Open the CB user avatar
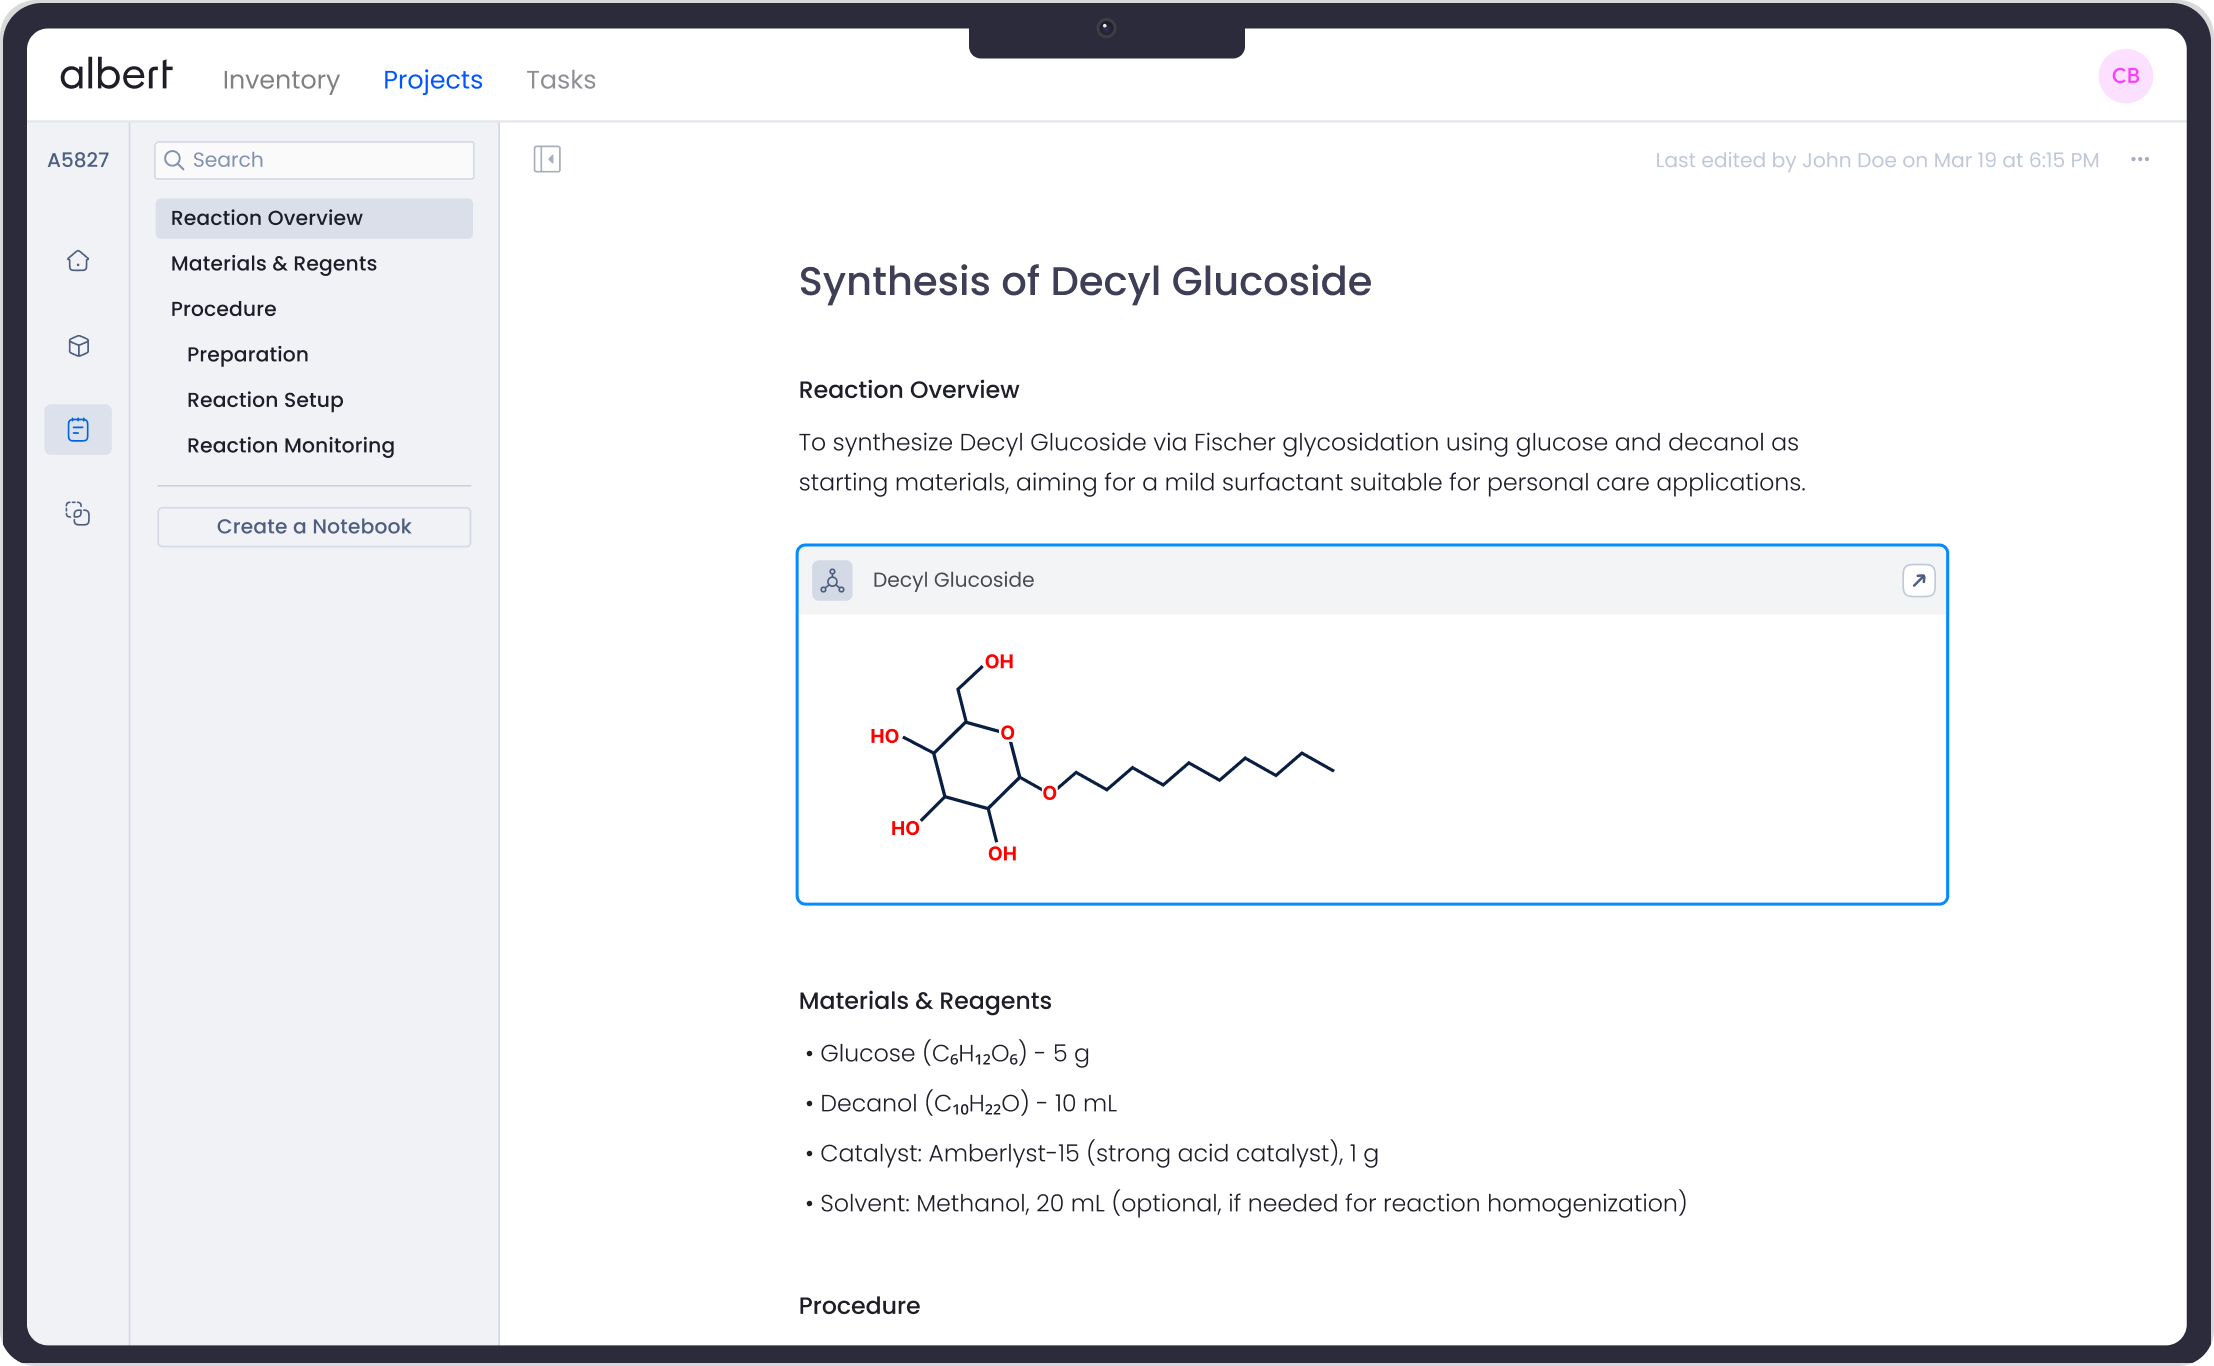This screenshot has height=1366, width=2214. [2125, 76]
